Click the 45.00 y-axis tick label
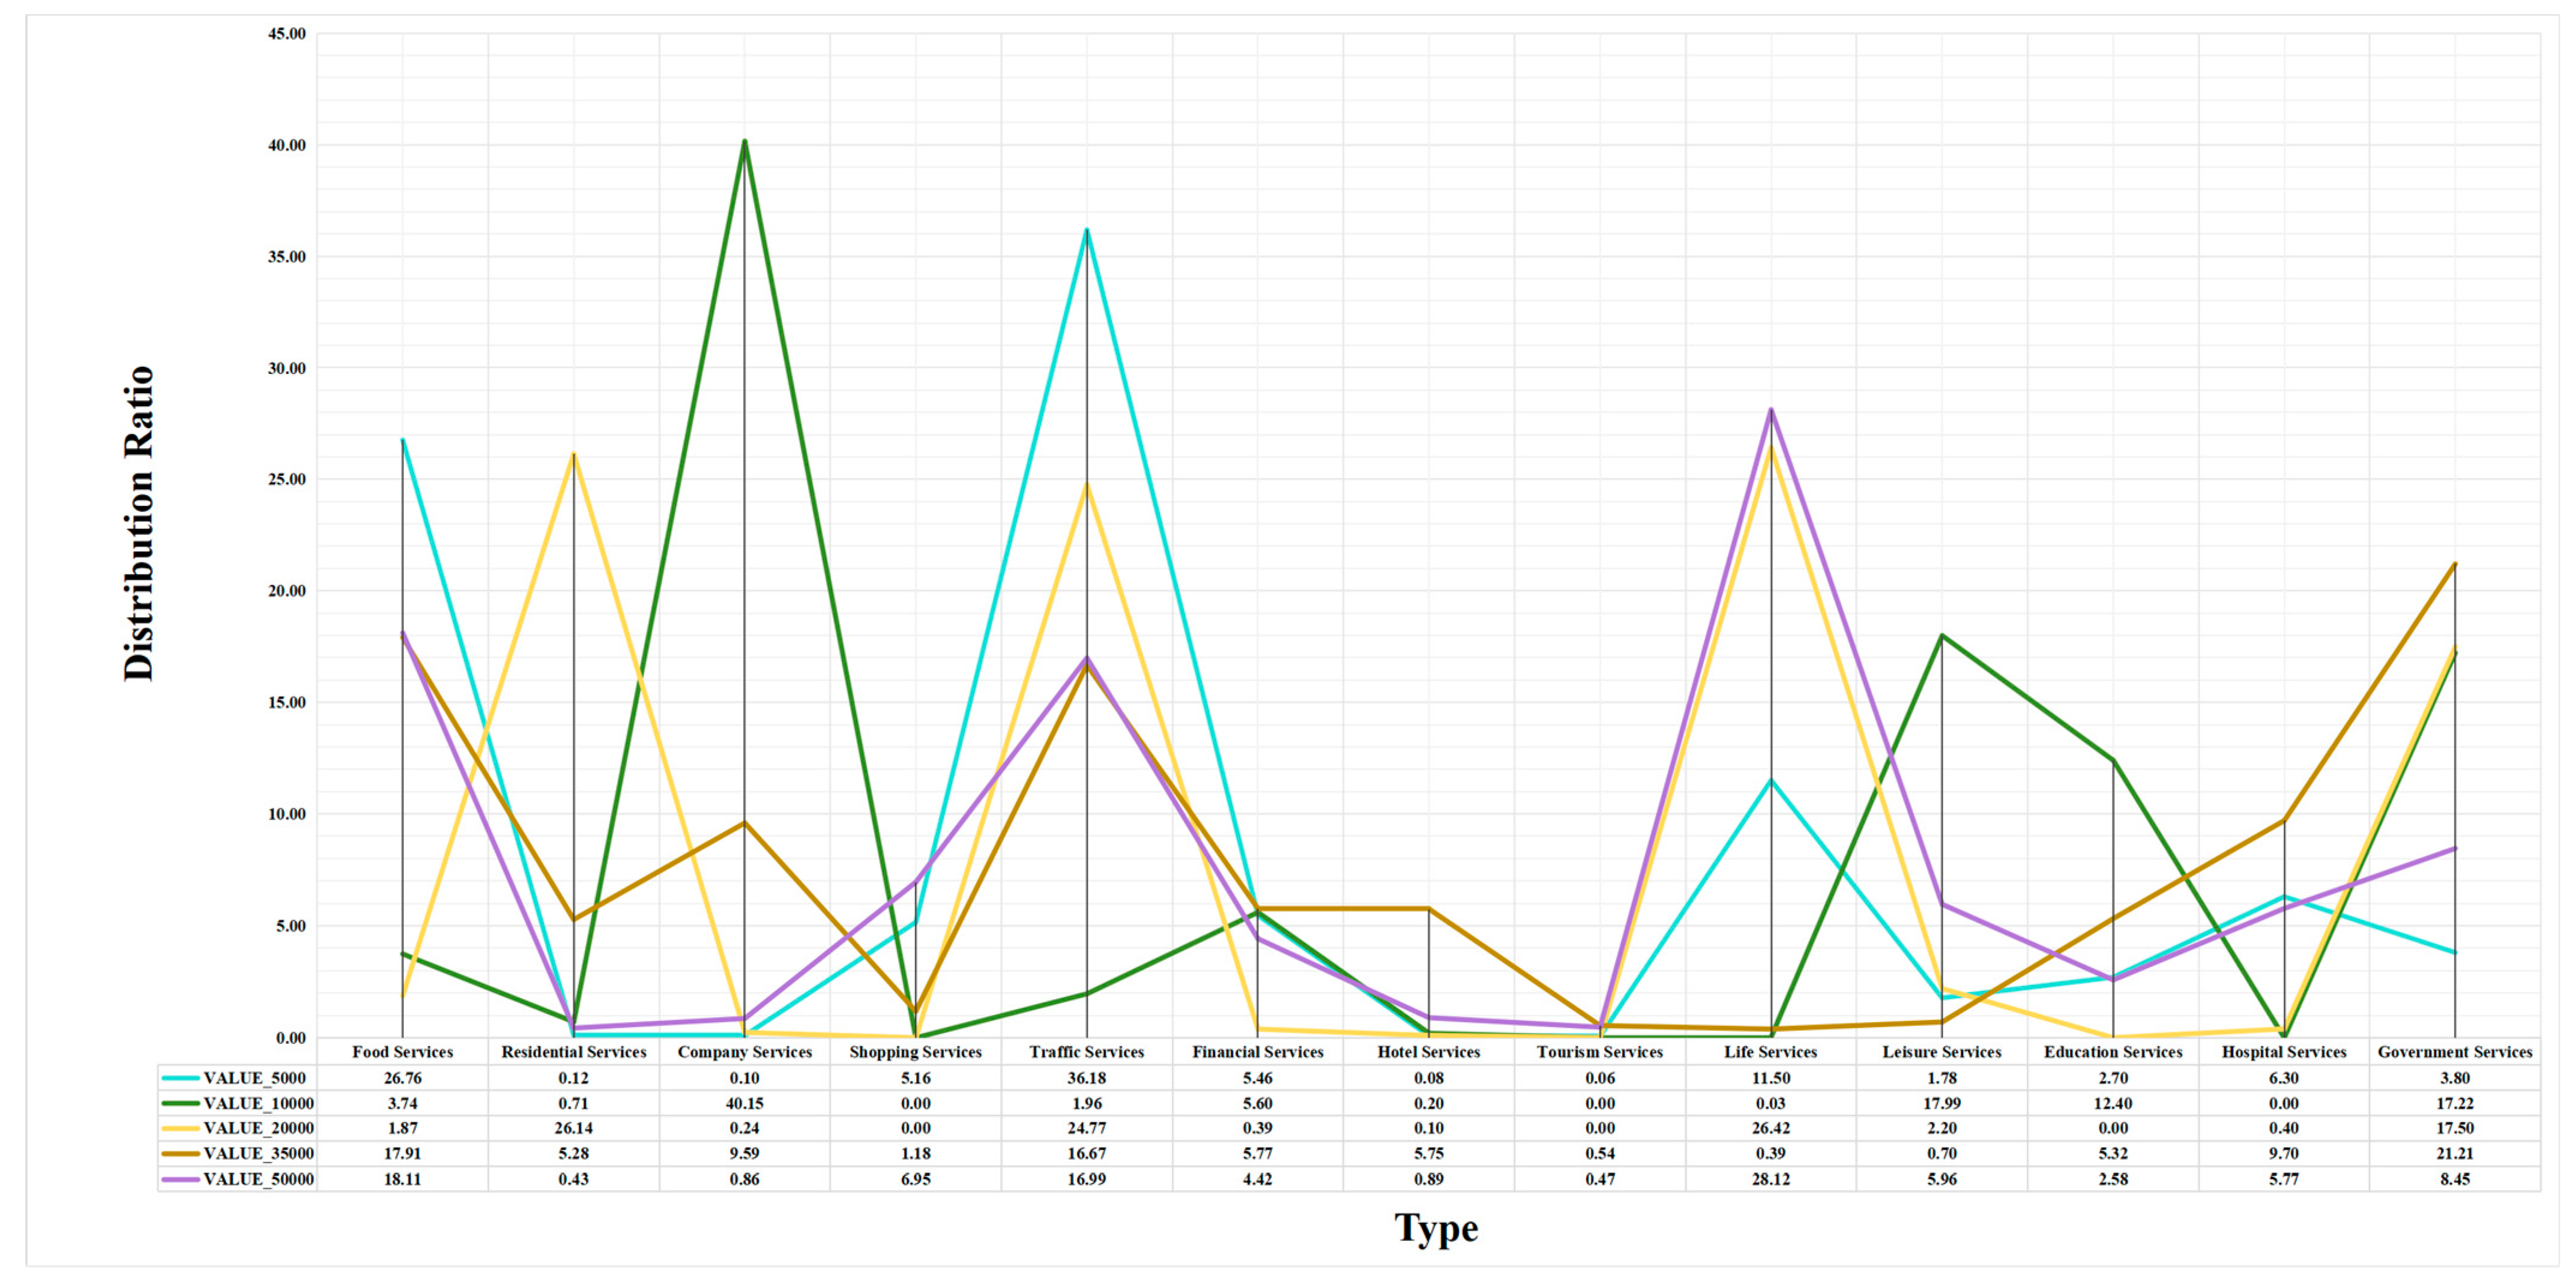Viewport: 2576px width, 1288px height. 287,34
